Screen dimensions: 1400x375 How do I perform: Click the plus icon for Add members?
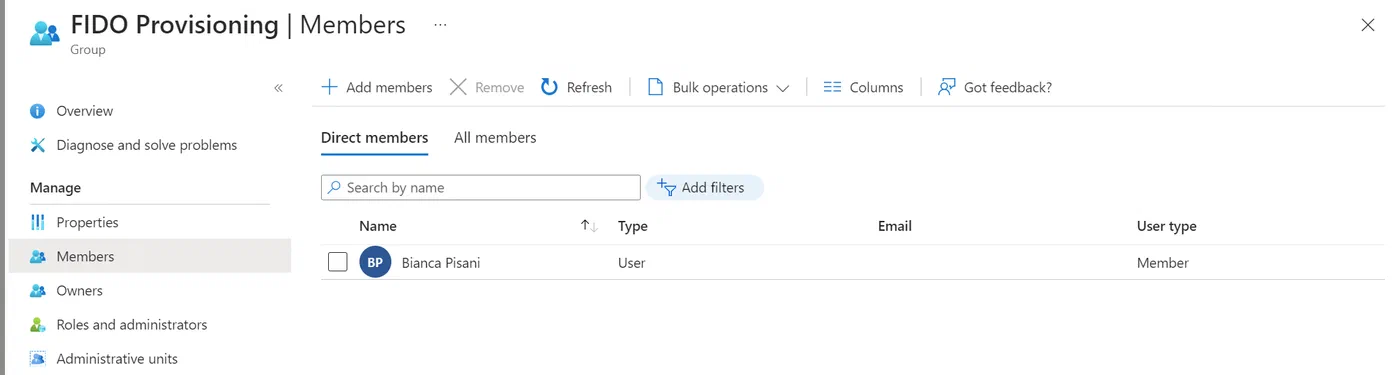pos(329,87)
